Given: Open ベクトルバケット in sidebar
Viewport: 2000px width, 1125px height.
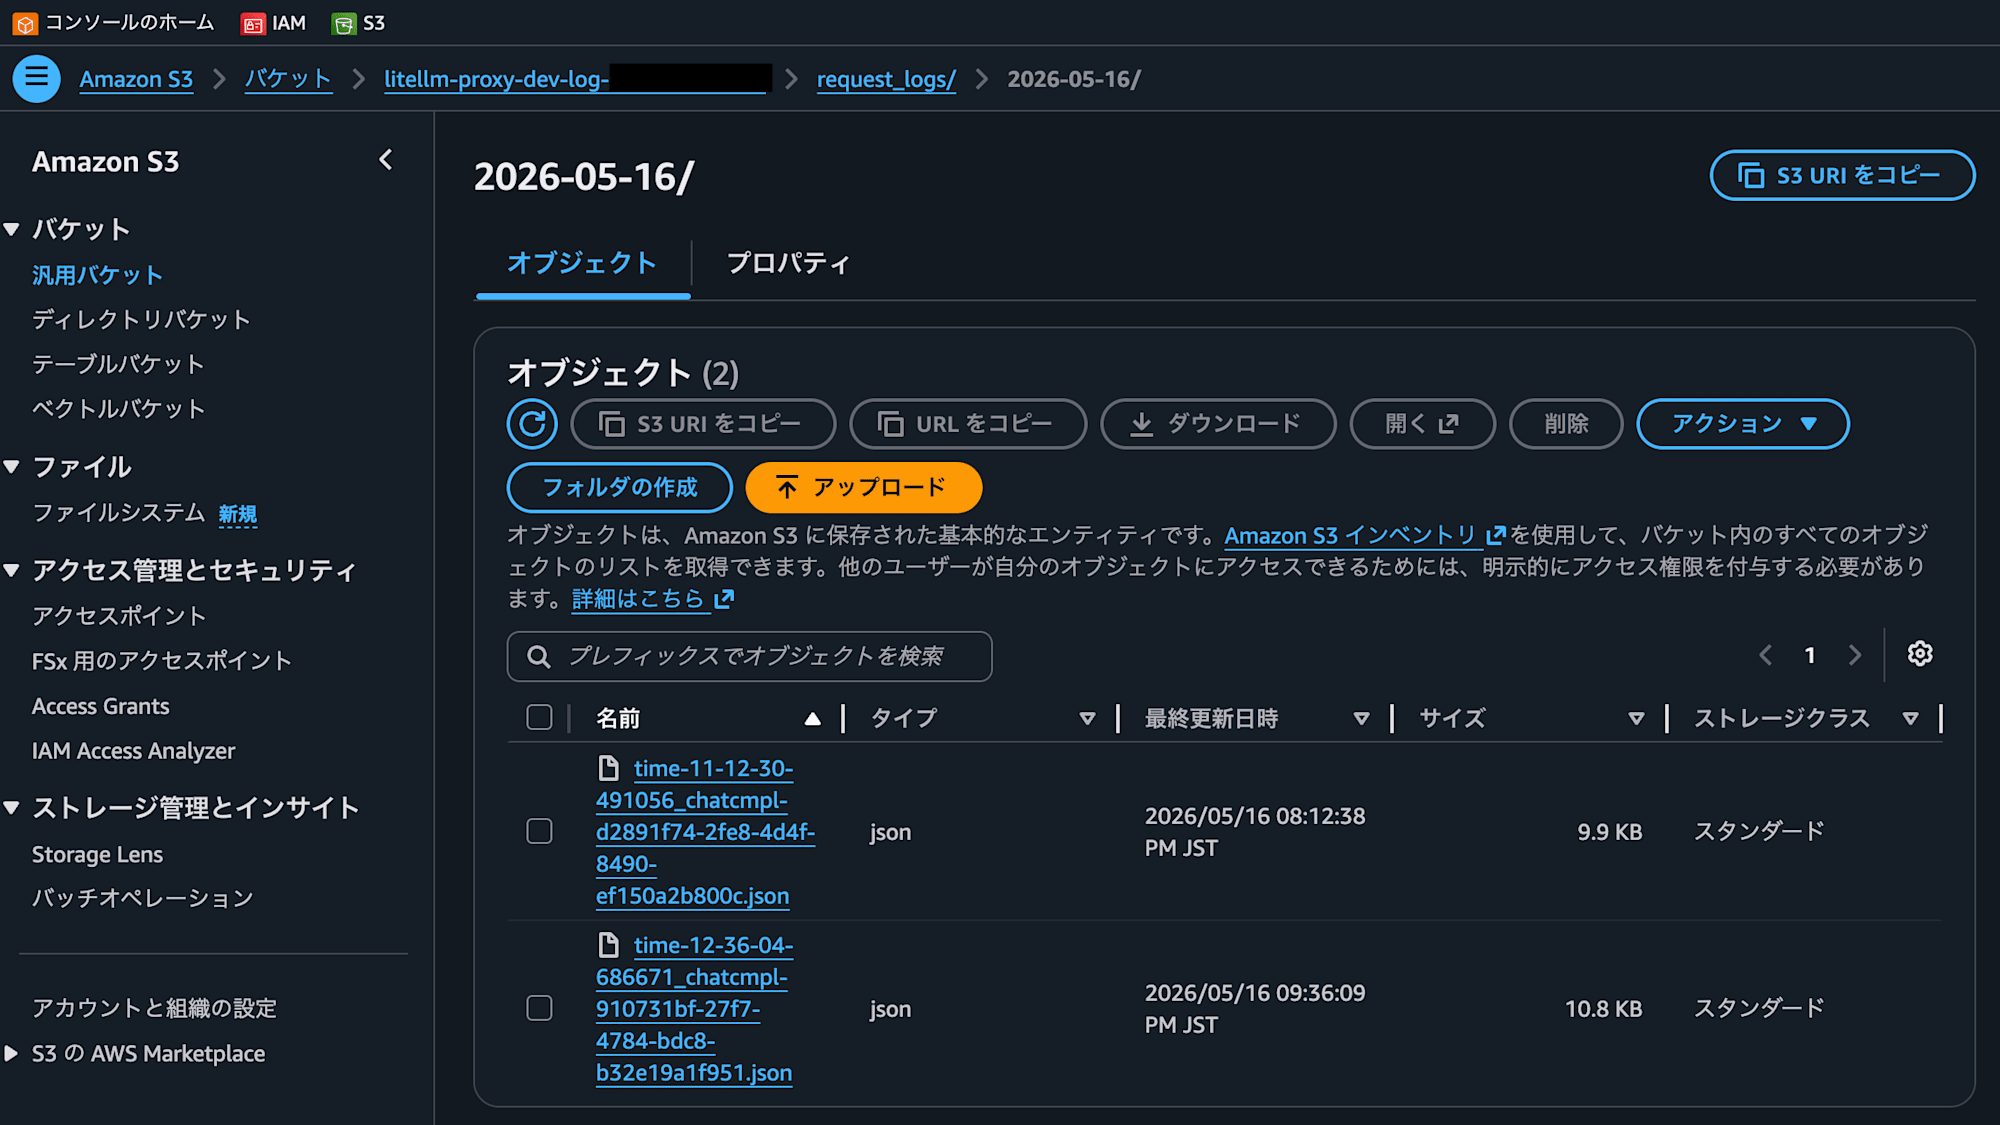Looking at the screenshot, I should coord(118,408).
